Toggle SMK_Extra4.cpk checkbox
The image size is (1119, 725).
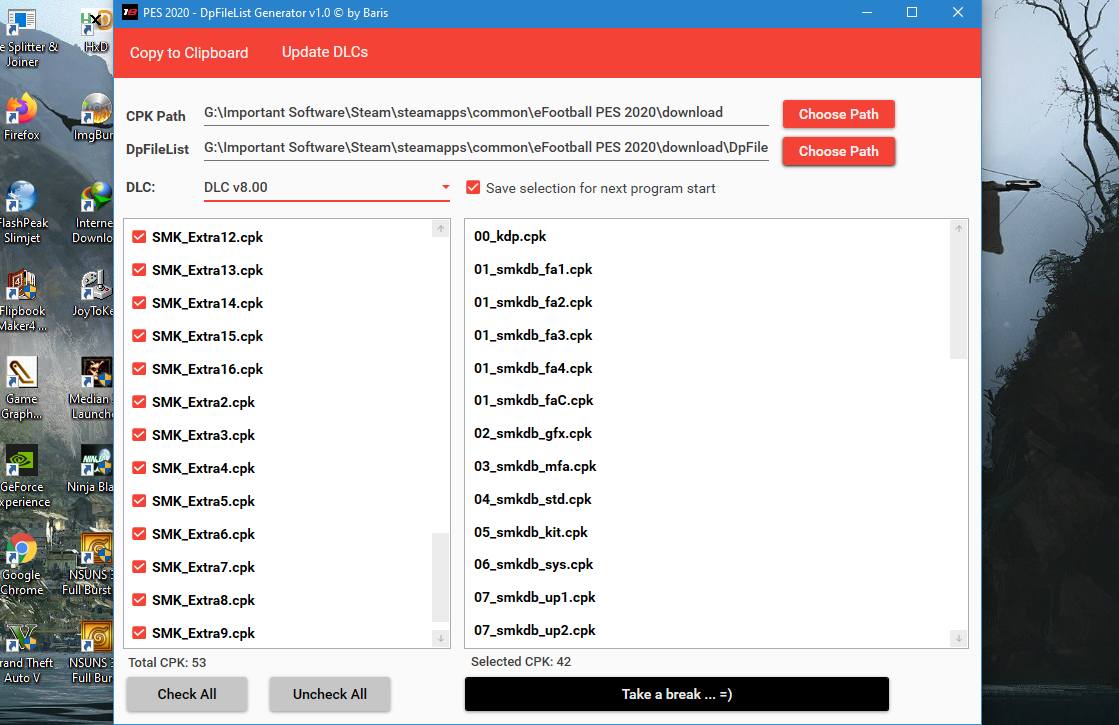click(x=139, y=467)
